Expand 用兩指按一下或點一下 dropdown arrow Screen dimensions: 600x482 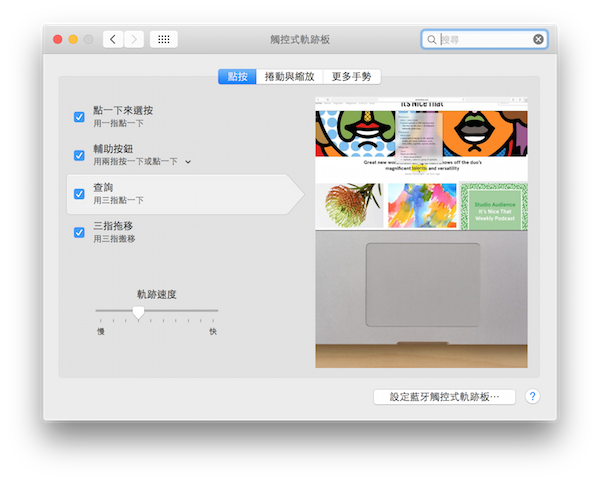pos(188,162)
